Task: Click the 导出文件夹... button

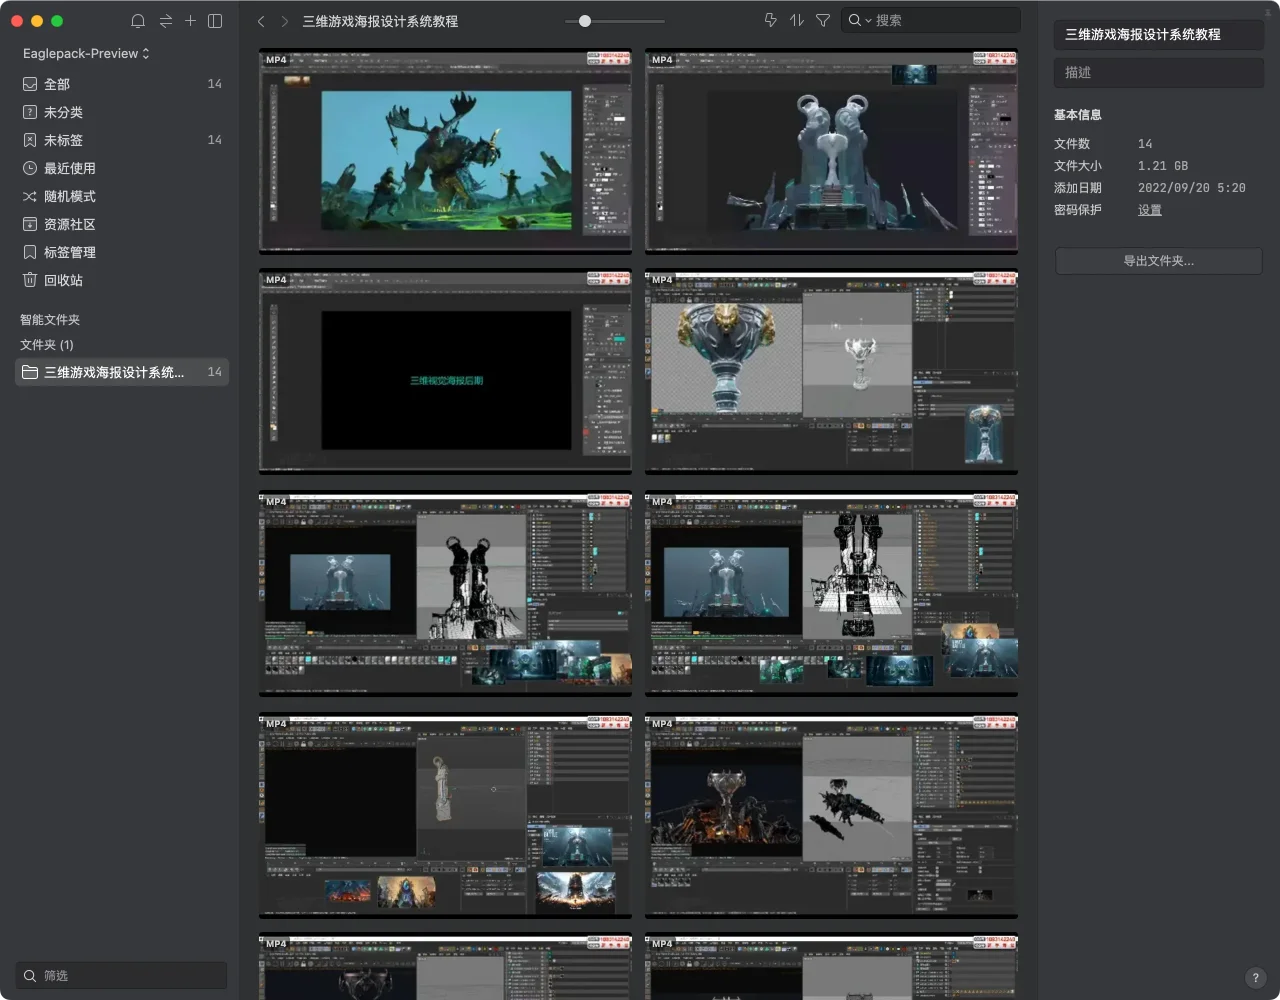Action: click(1159, 261)
